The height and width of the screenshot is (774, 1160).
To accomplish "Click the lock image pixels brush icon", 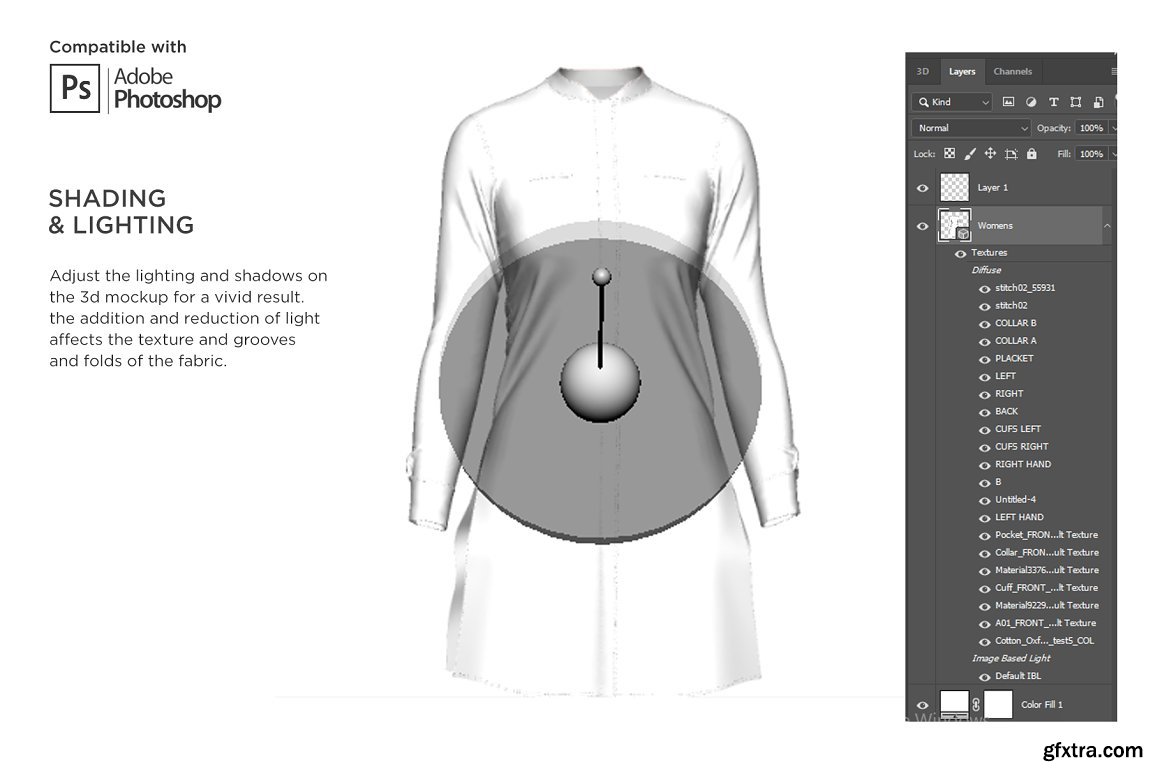I will tap(969, 154).
